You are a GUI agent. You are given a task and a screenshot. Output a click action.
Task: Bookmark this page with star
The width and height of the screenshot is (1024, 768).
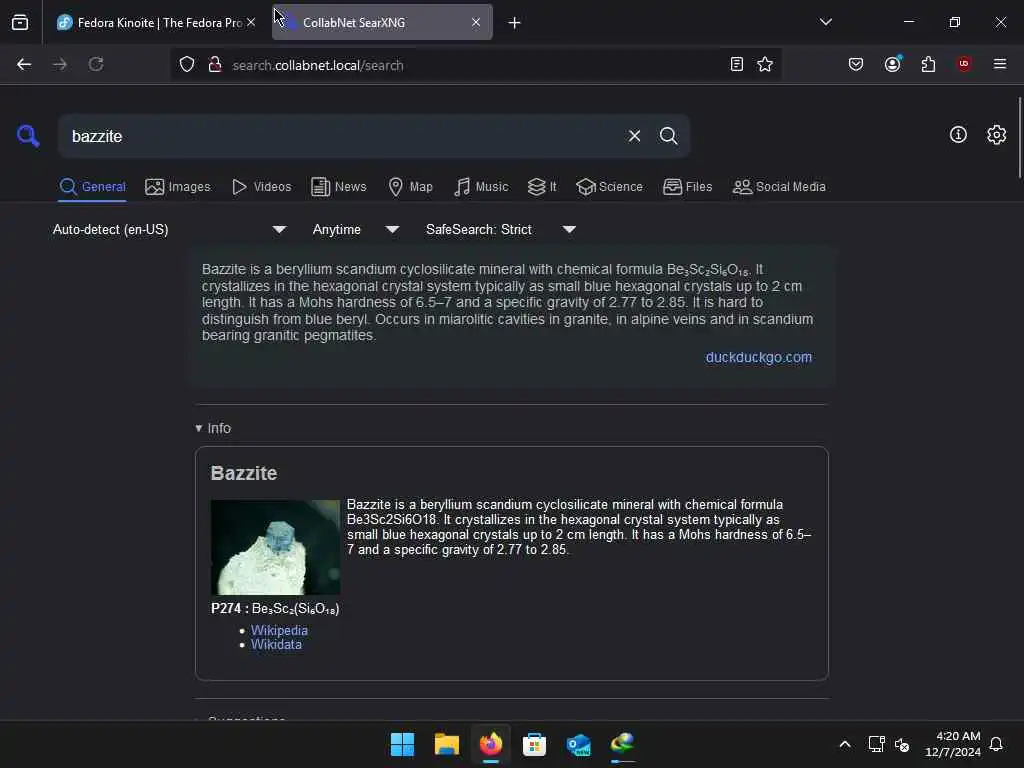765,64
